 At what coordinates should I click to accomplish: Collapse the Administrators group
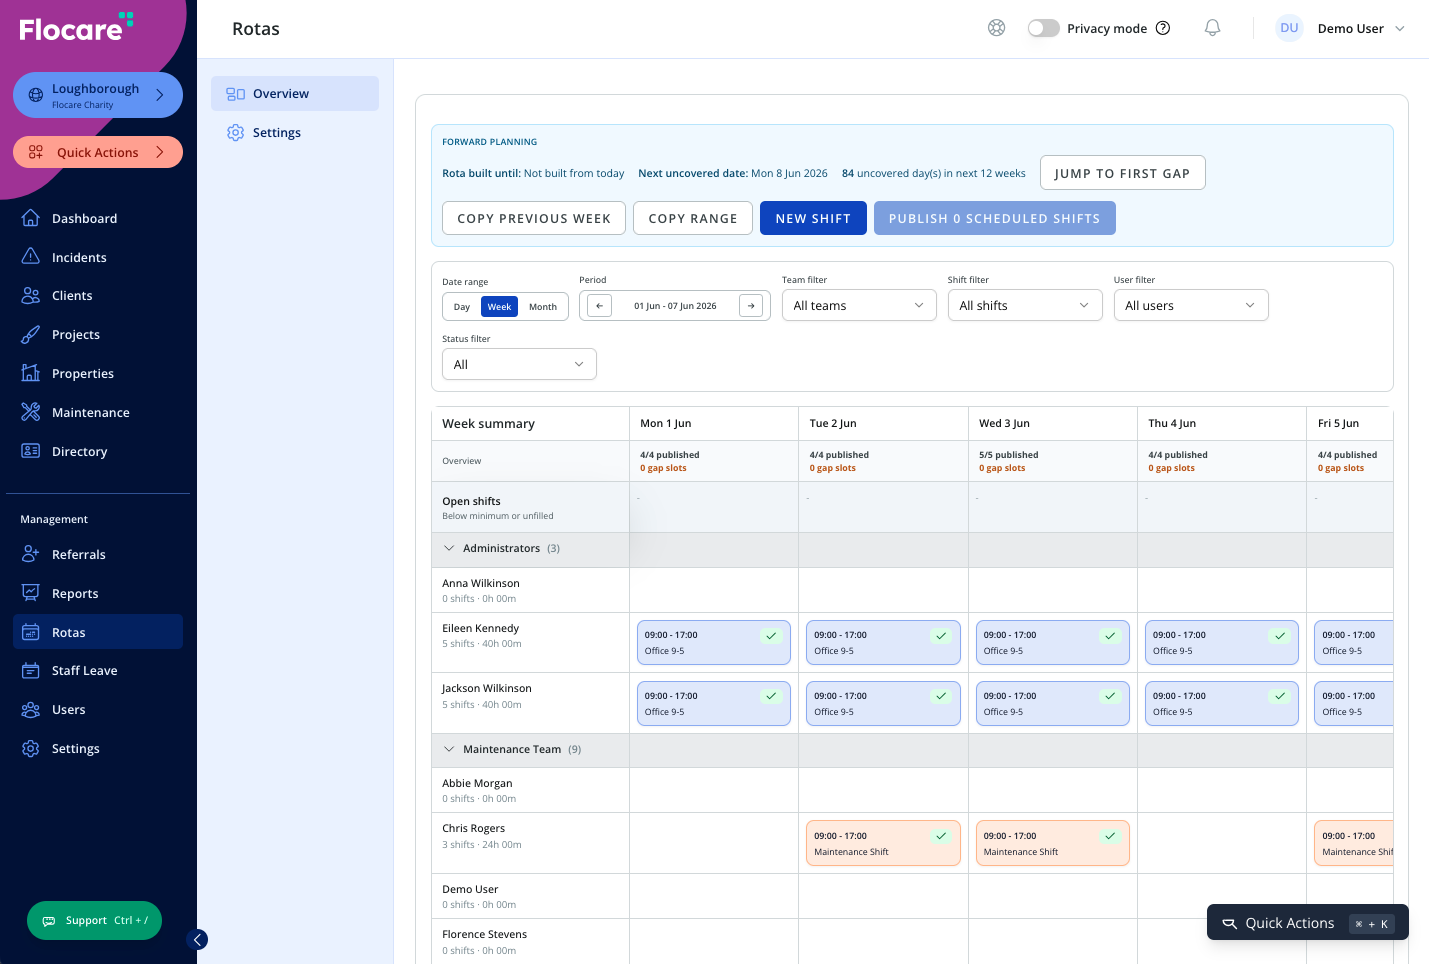449,548
